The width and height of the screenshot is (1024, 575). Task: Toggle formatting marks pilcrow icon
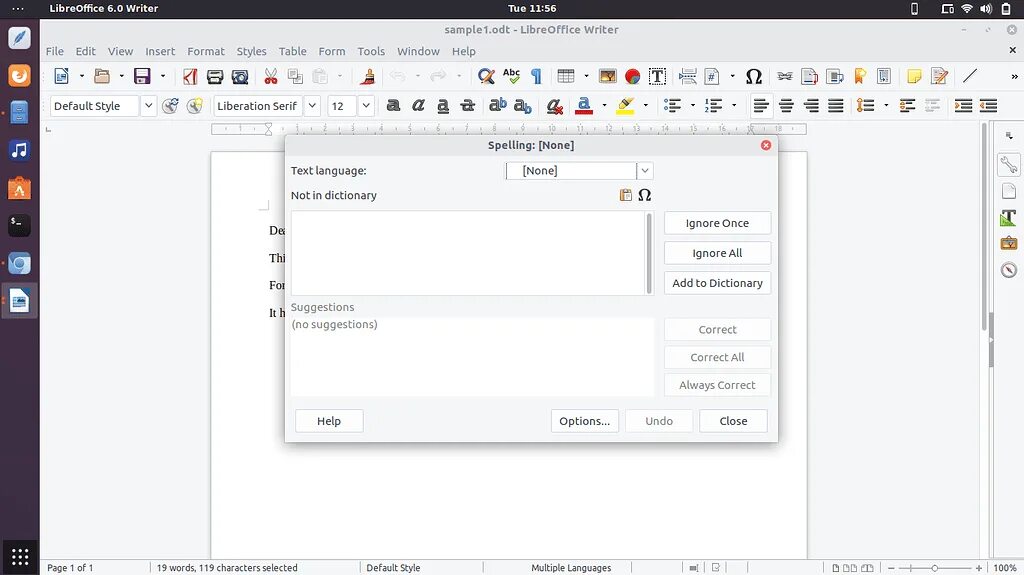coord(536,76)
